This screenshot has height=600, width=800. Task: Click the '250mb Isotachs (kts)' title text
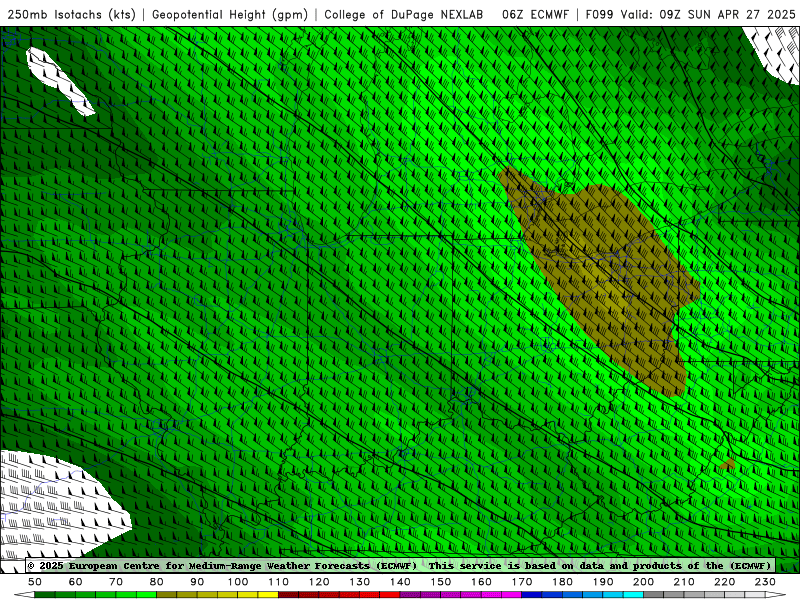pyautogui.click(x=71, y=14)
